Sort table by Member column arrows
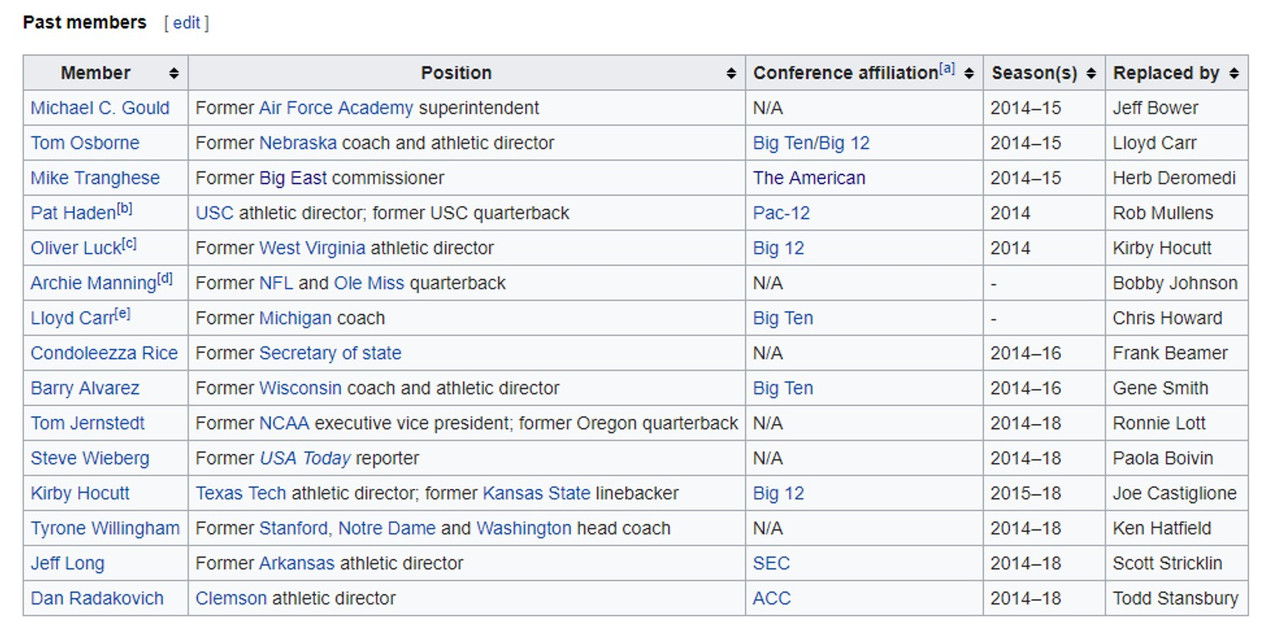1280x636 pixels. point(174,73)
